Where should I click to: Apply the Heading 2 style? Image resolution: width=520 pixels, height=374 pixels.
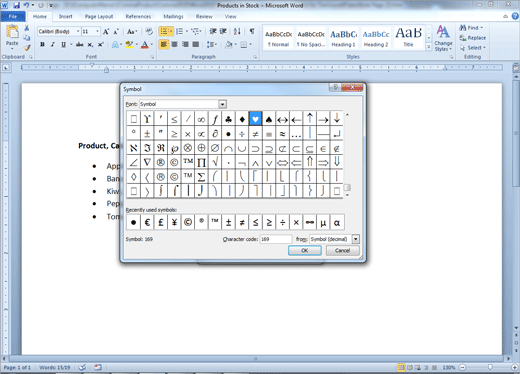(376, 38)
